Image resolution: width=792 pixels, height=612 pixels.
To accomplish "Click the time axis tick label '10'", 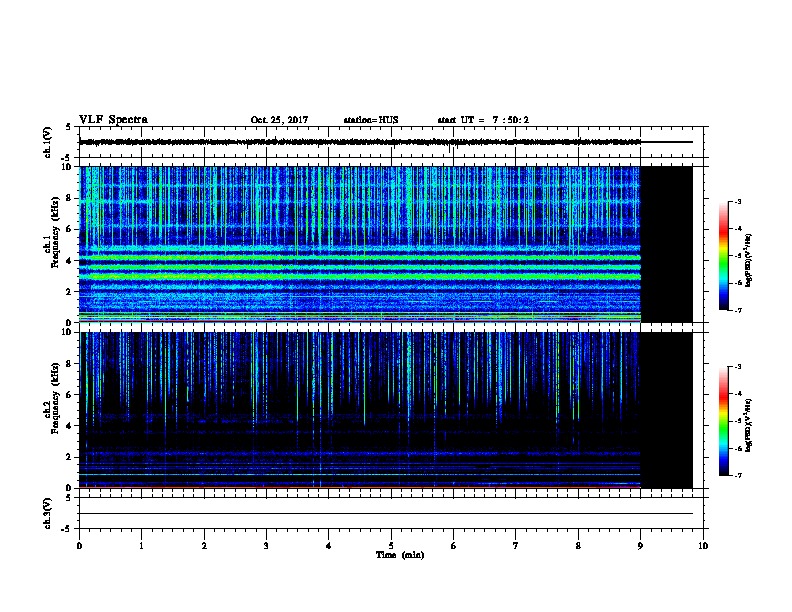I will 703,545.
